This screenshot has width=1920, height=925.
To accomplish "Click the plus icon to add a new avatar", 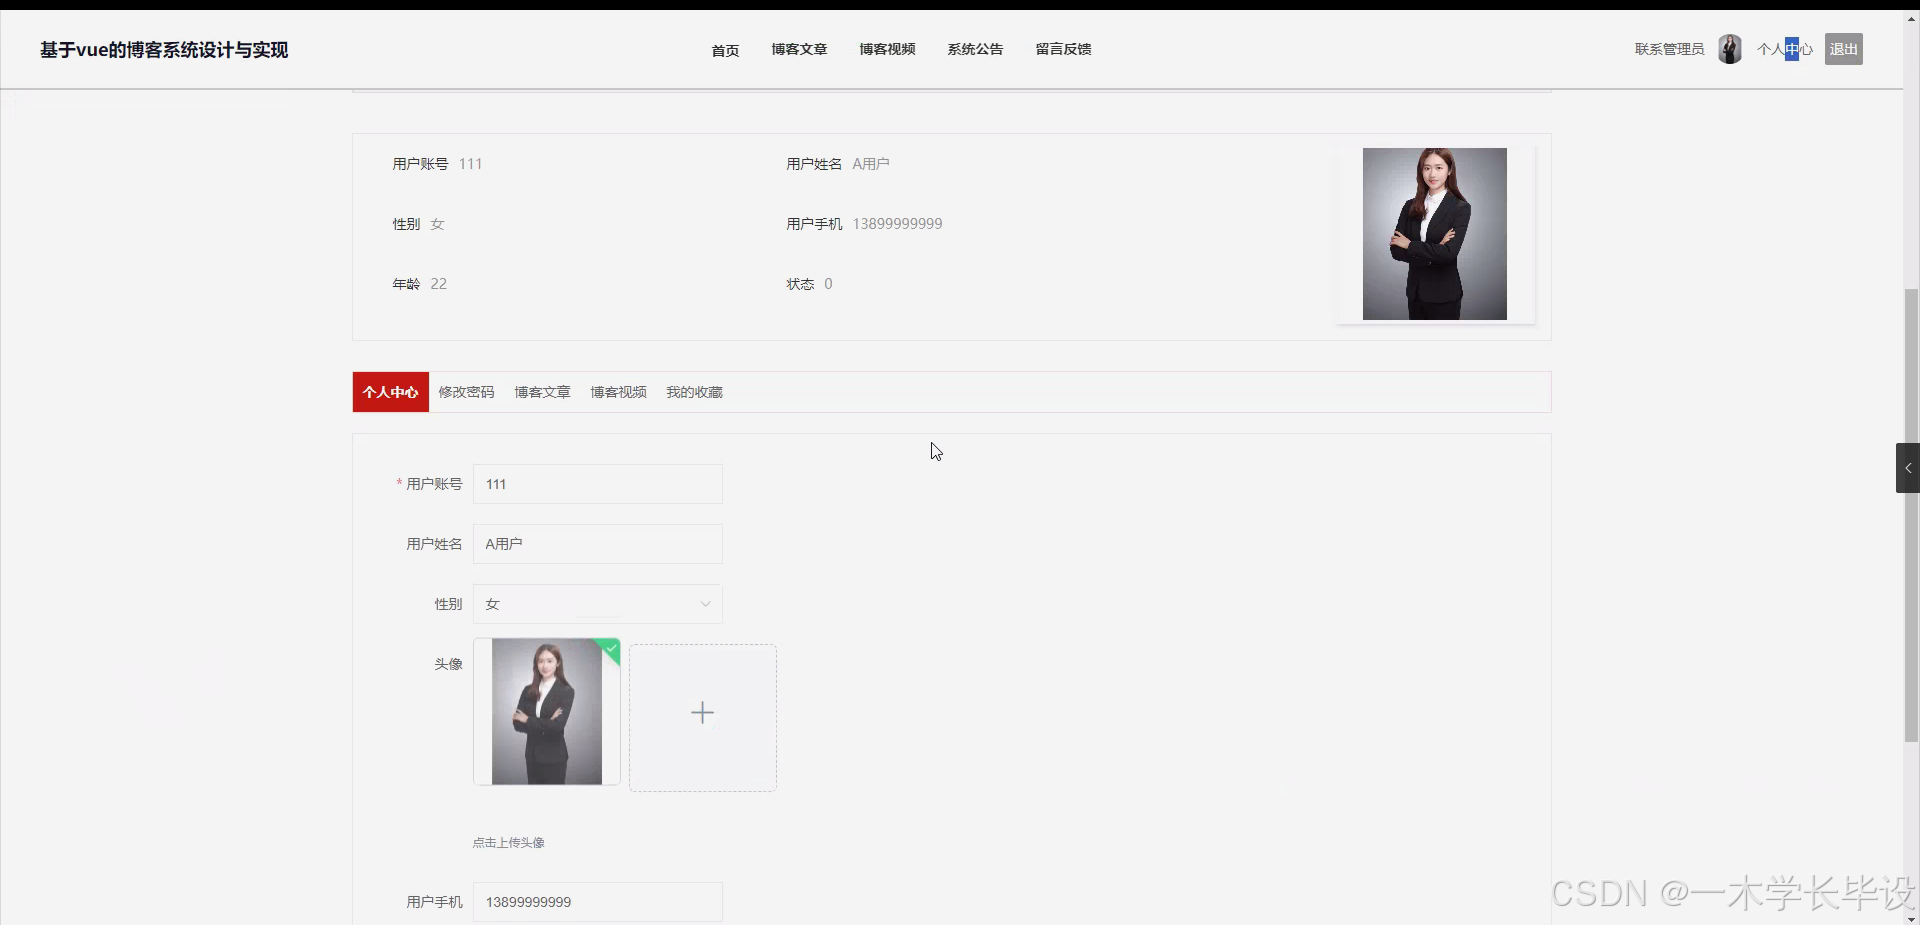I will click(702, 712).
